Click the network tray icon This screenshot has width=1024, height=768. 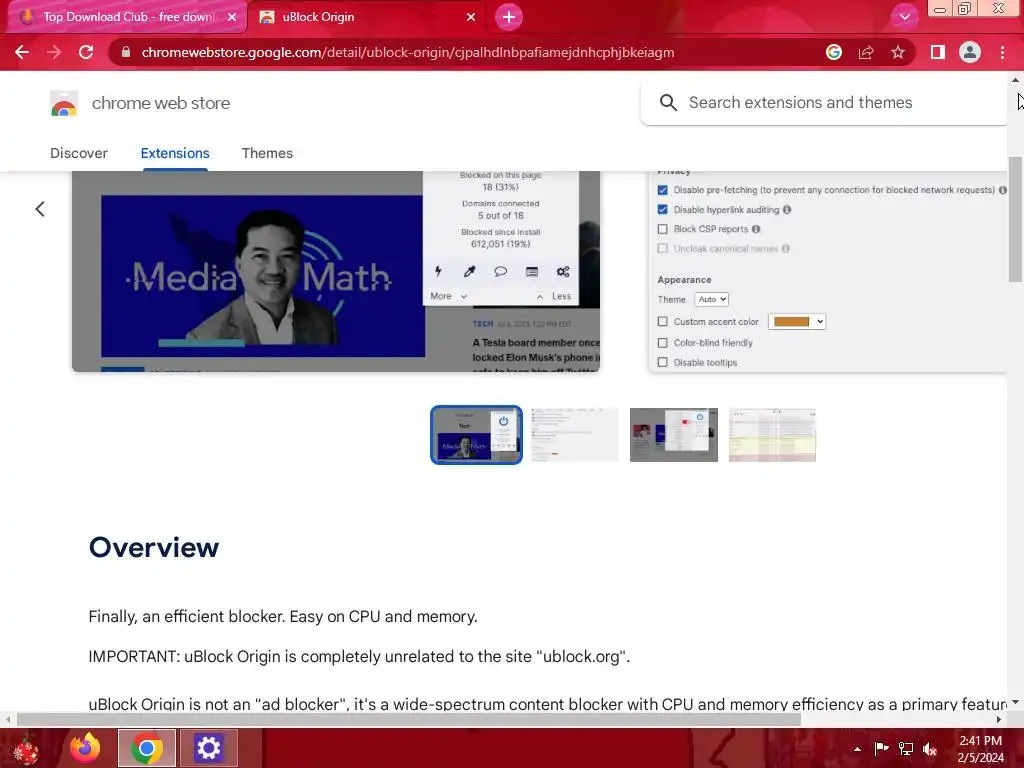coord(906,749)
